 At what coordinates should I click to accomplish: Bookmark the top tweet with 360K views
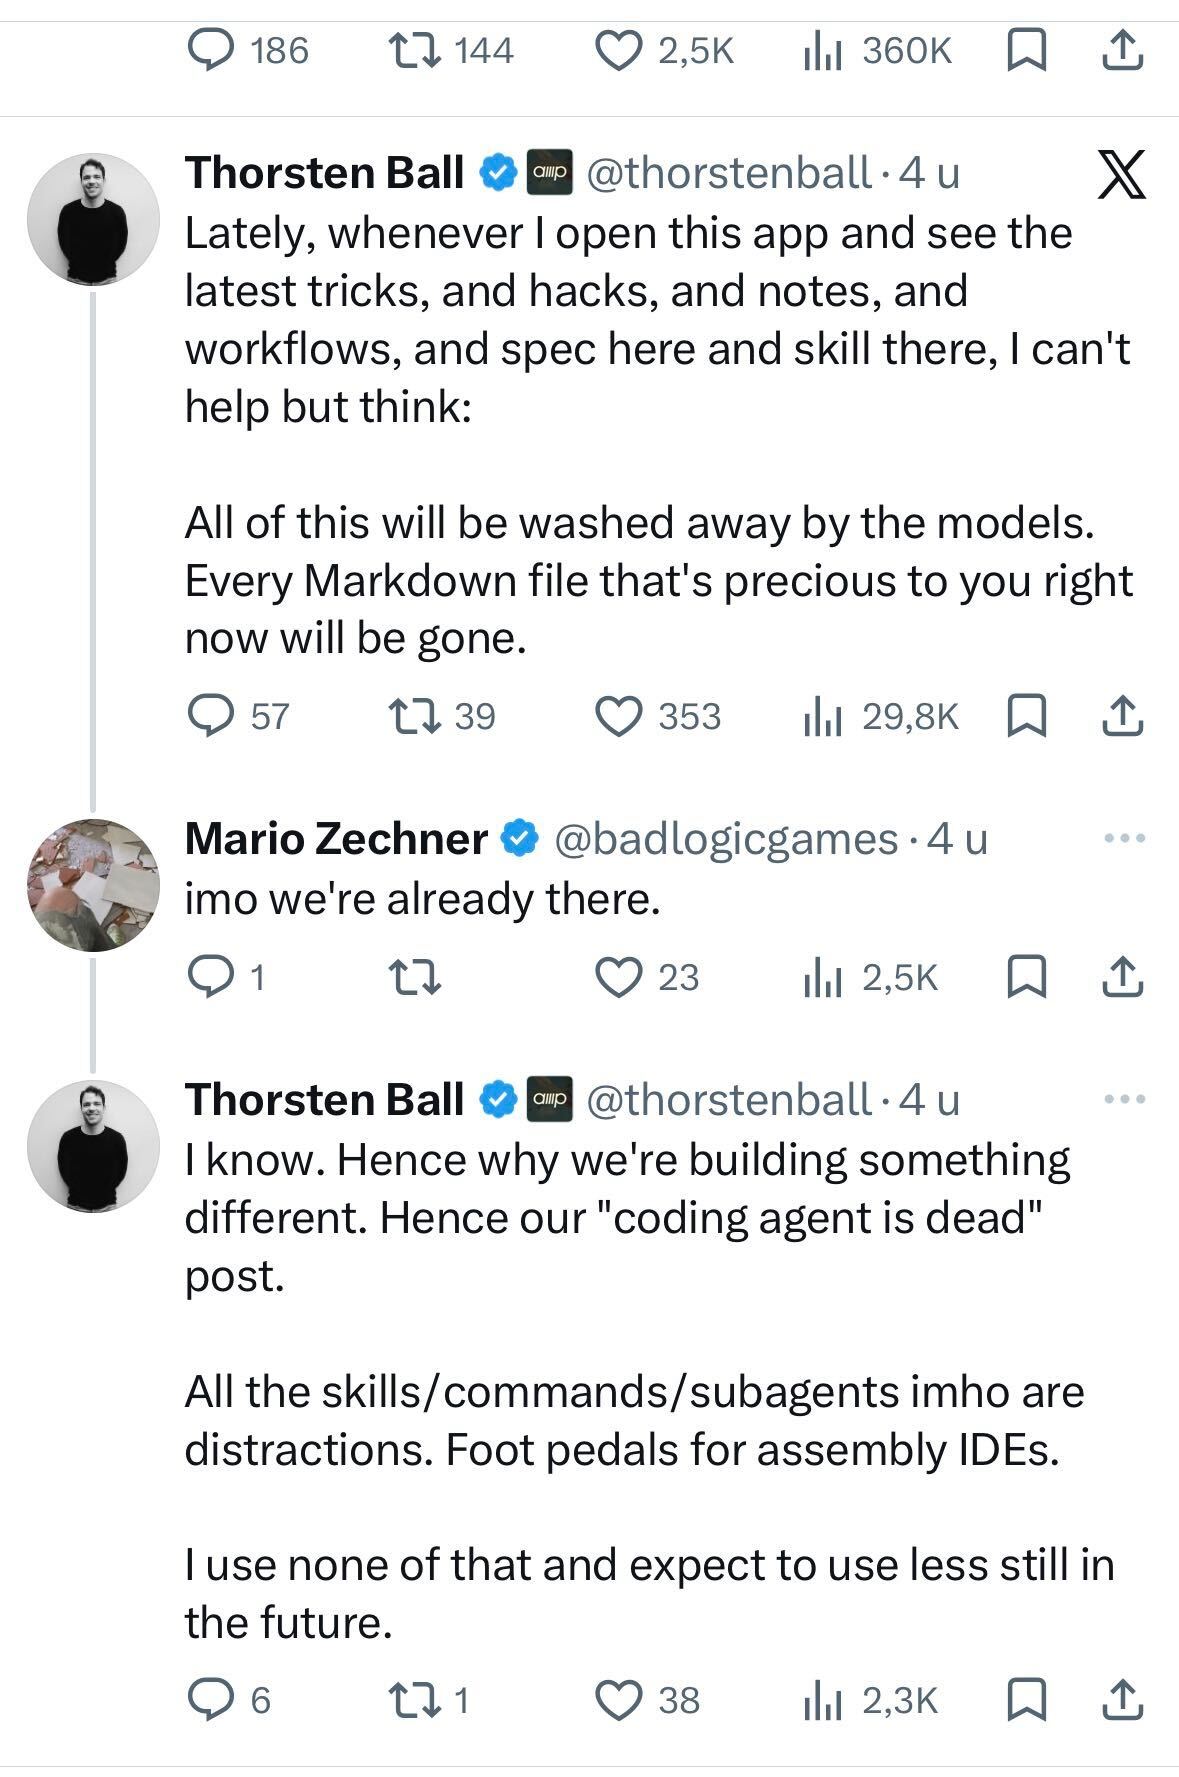pos(1025,50)
